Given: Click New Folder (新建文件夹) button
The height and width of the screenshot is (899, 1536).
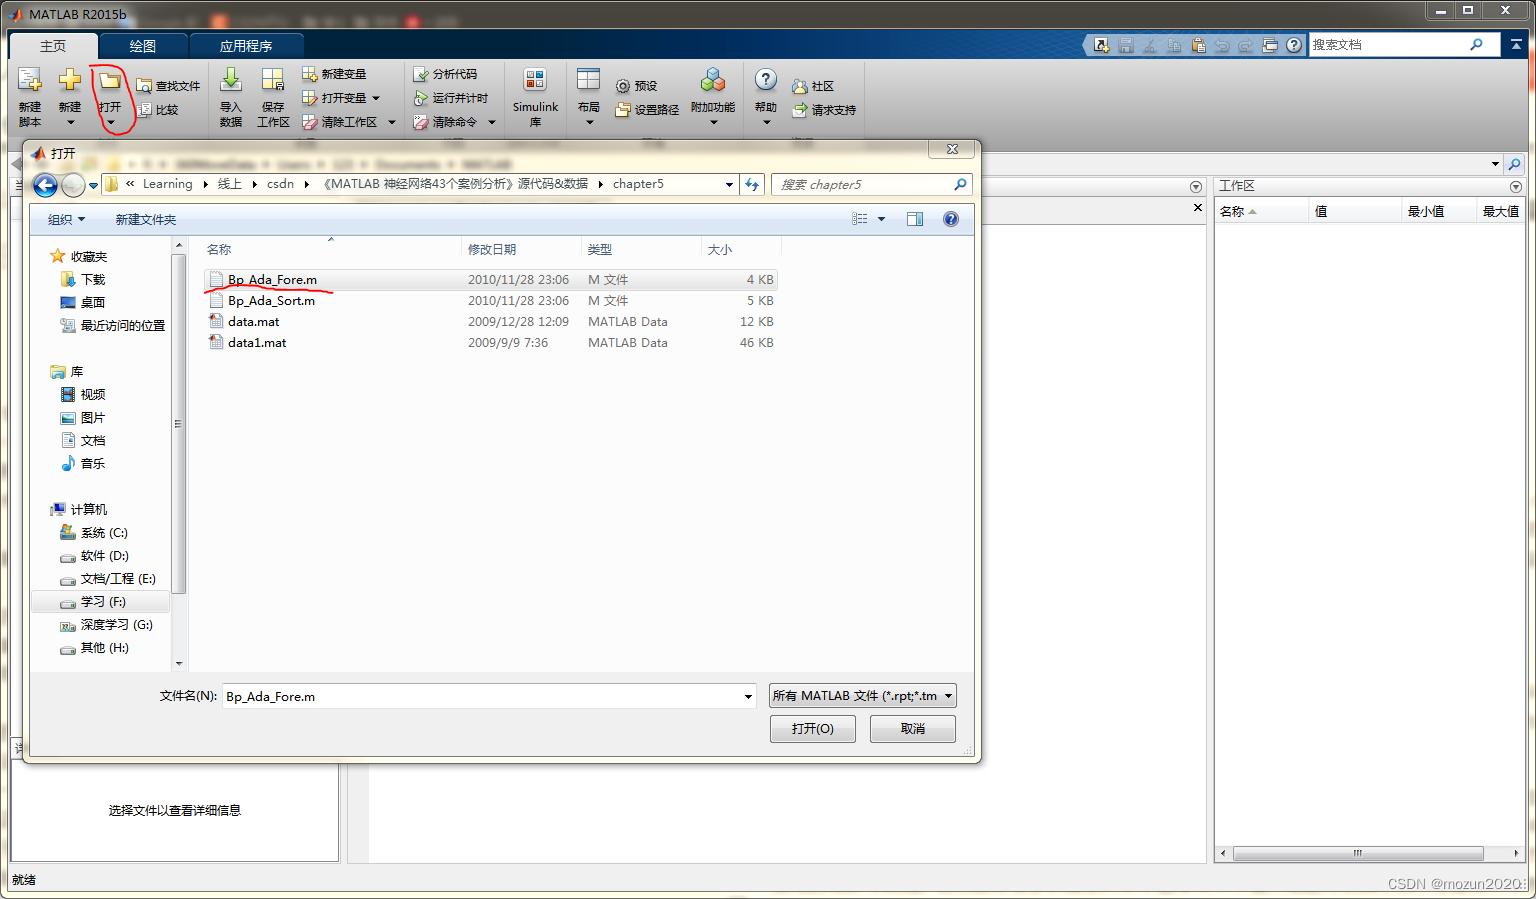Looking at the screenshot, I should coord(146,220).
